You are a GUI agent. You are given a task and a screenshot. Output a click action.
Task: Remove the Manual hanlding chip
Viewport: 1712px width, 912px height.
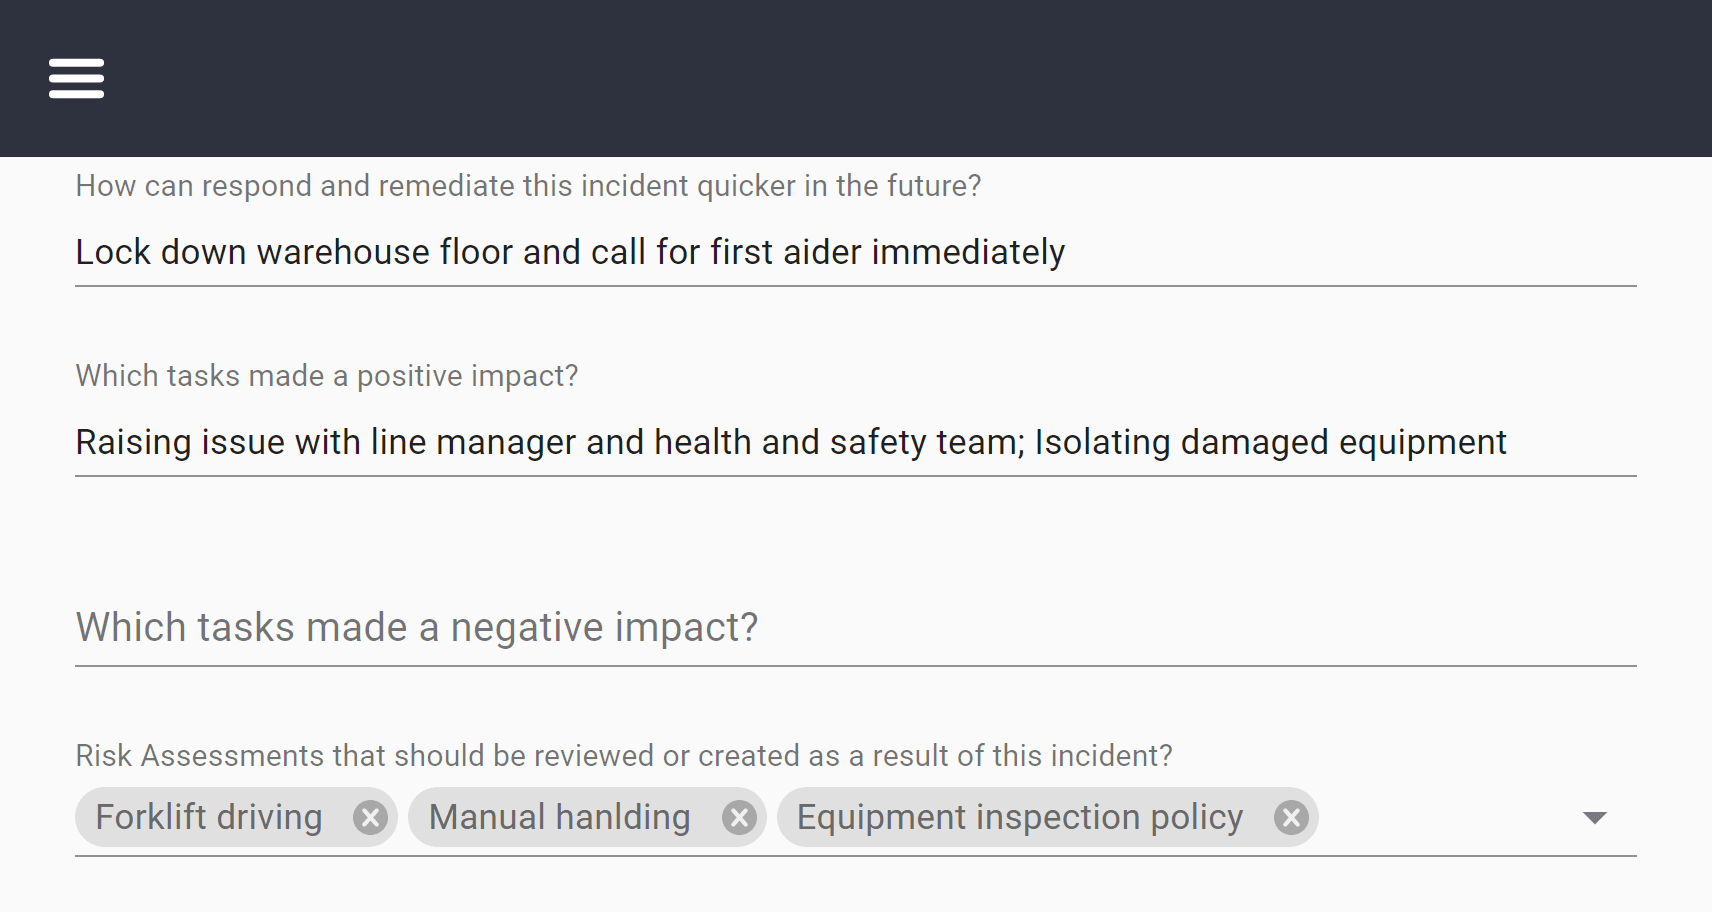click(x=739, y=818)
